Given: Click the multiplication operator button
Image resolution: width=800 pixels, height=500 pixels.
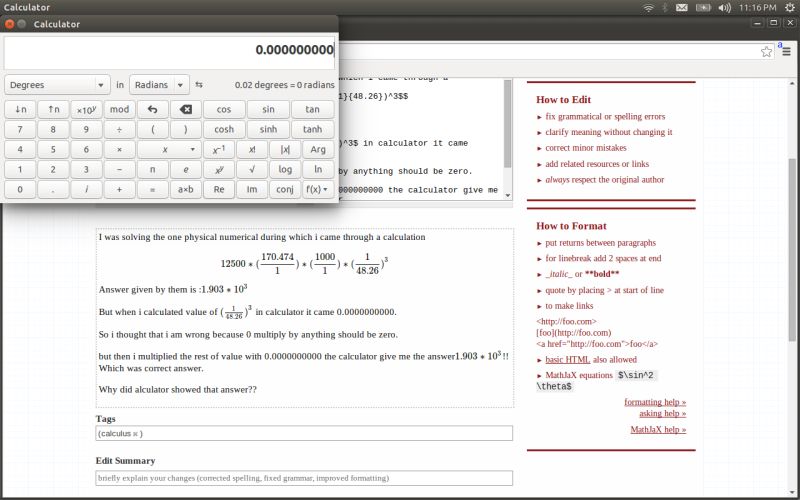Looking at the screenshot, I should (x=119, y=149).
